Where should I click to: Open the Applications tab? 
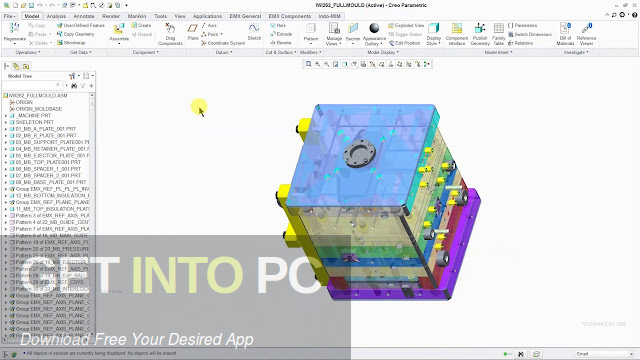[x=207, y=16]
